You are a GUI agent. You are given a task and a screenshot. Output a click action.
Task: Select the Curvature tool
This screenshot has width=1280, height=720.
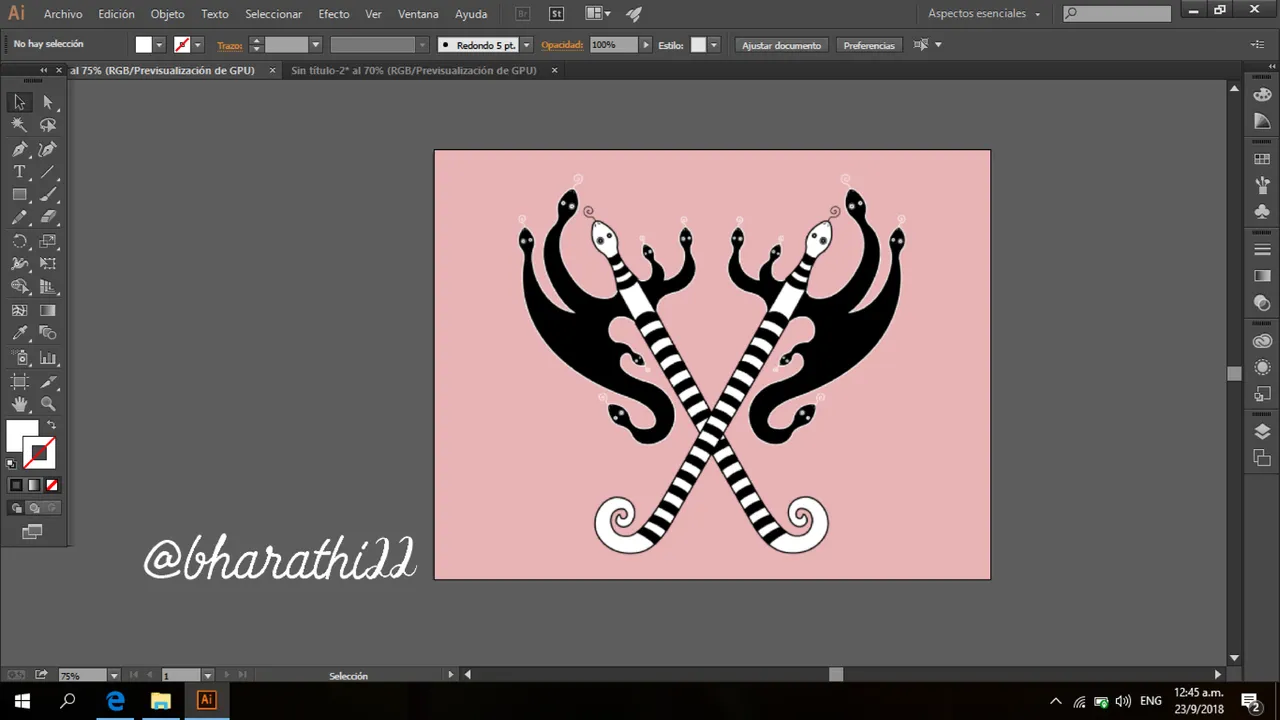[x=48, y=149]
